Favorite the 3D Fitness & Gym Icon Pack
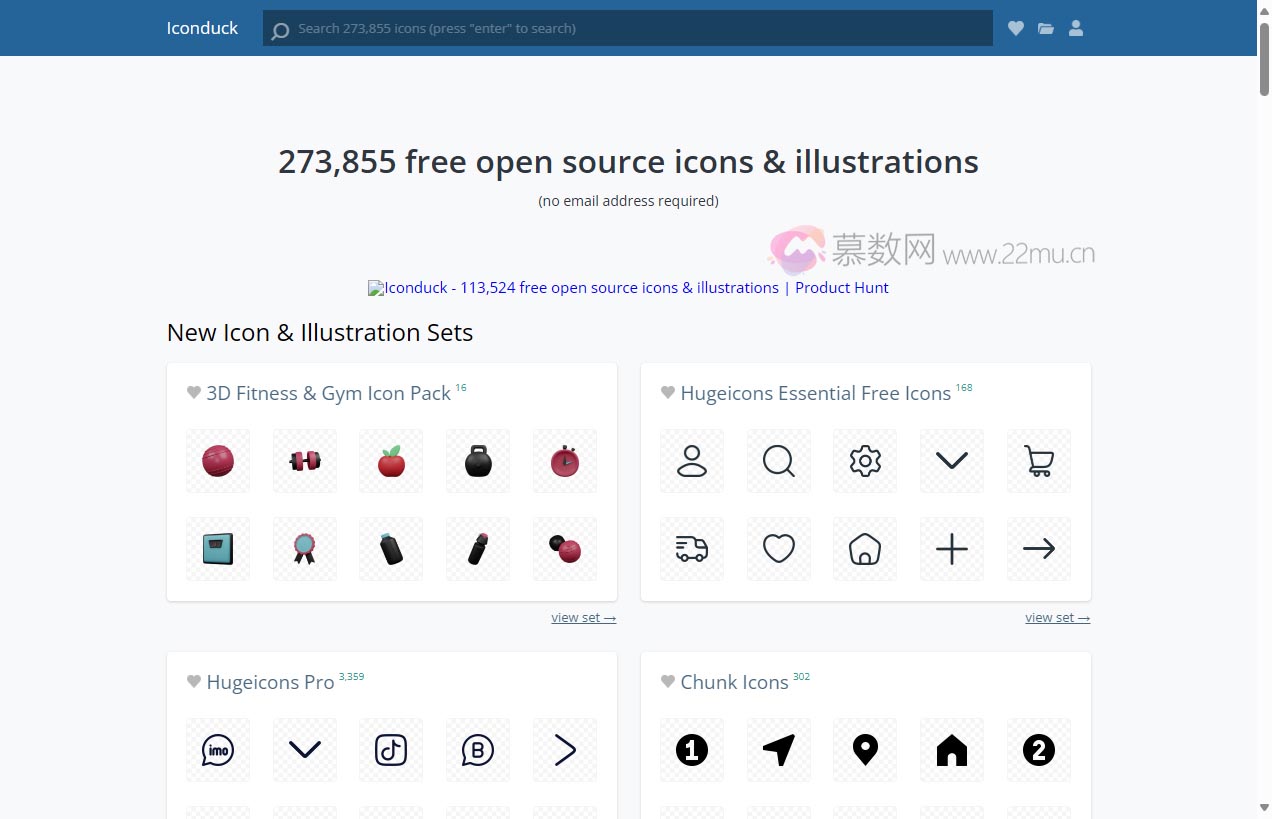Viewport: 1272px width, 819px height. pos(192,392)
